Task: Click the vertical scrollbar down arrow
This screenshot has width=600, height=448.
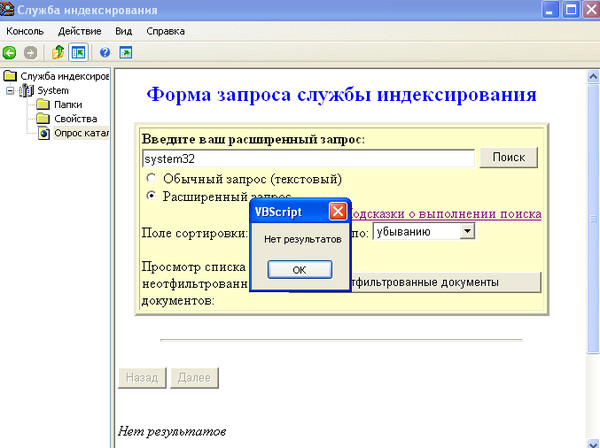Action: (593, 443)
